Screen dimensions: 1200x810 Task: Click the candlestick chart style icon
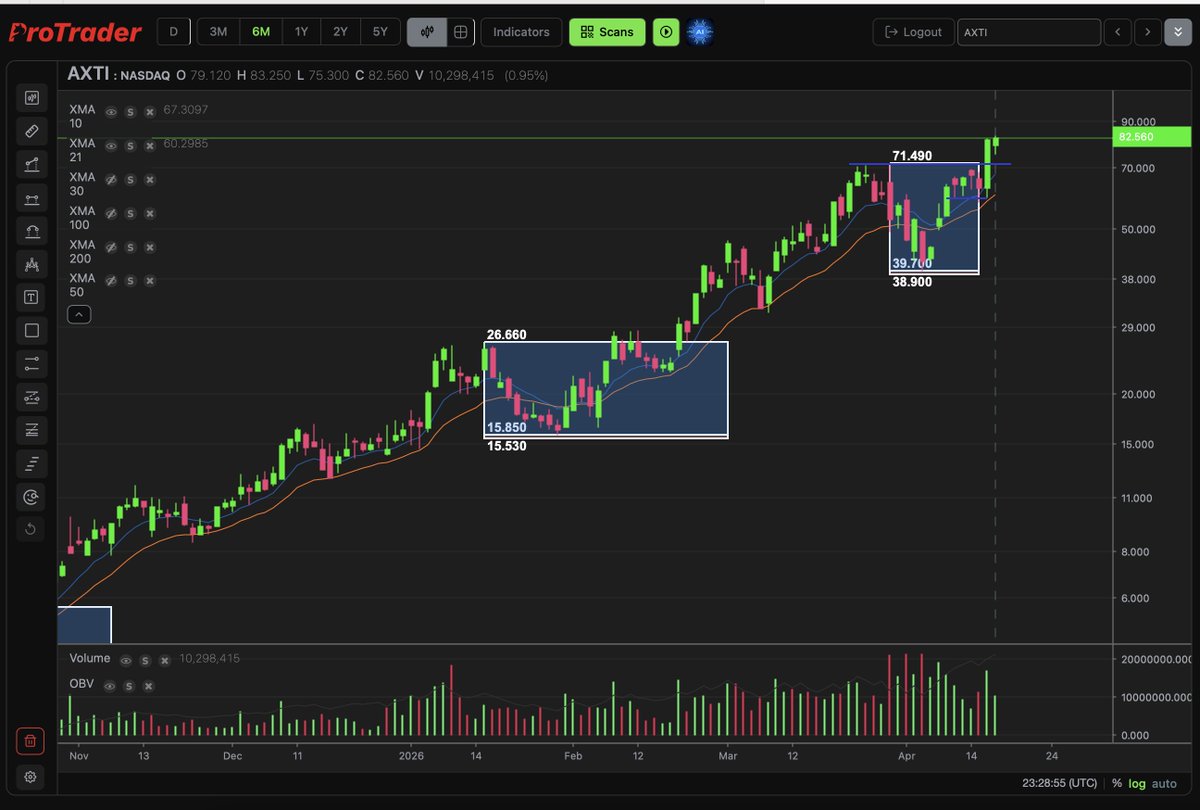coord(426,31)
